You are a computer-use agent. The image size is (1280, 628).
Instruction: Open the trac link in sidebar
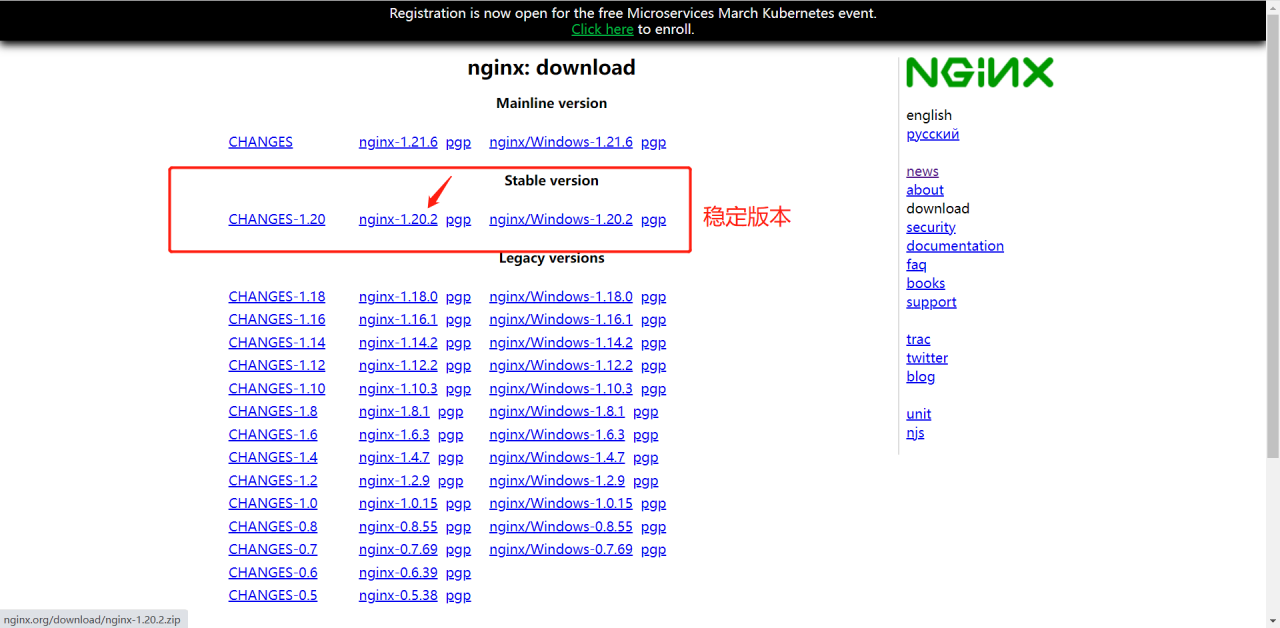tap(918, 339)
